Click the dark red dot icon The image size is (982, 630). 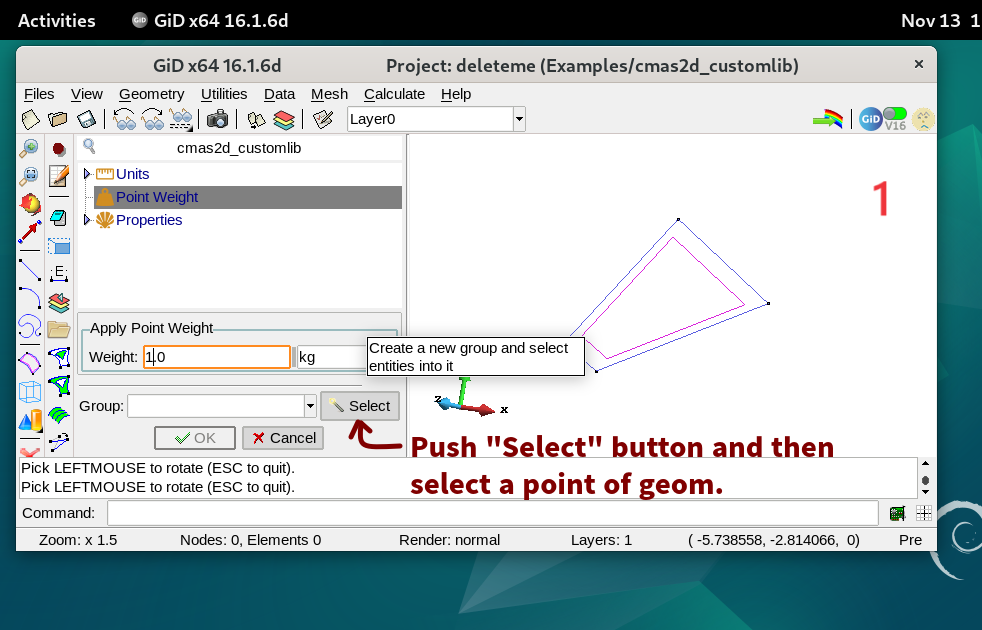[x=59, y=149]
